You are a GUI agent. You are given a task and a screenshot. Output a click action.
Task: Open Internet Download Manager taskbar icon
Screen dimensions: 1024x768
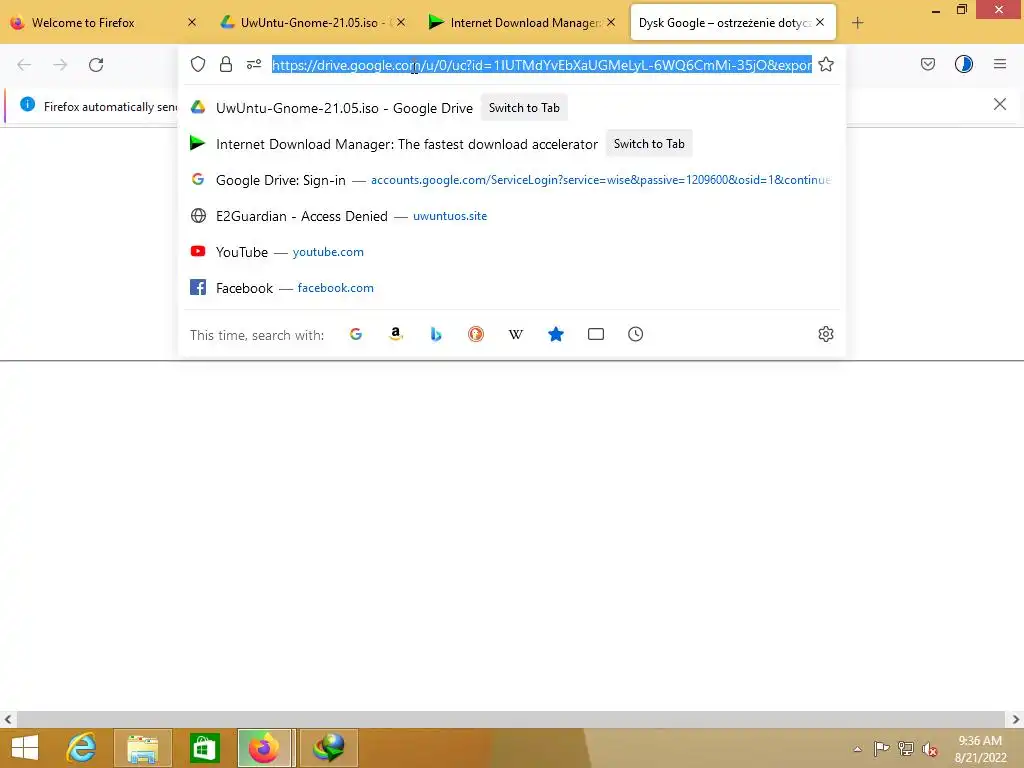(328, 748)
